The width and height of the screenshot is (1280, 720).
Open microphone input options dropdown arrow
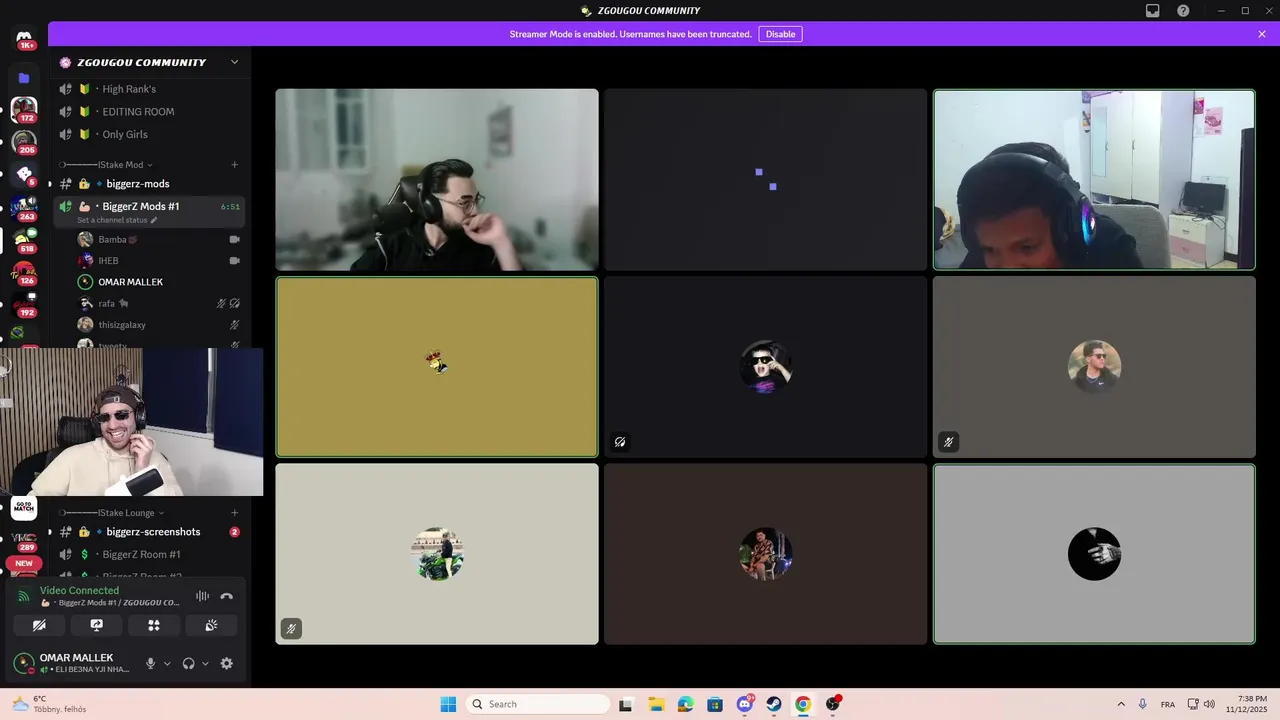point(167,663)
